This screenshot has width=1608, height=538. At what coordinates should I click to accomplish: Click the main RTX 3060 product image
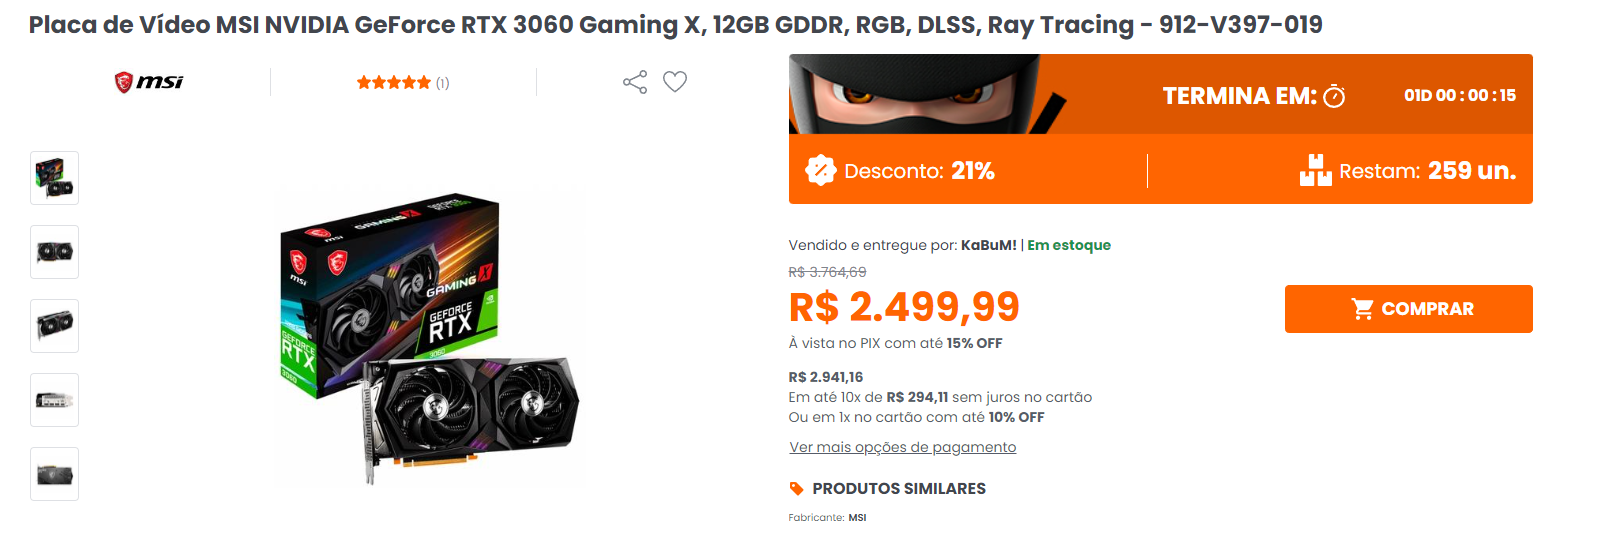pos(428,340)
